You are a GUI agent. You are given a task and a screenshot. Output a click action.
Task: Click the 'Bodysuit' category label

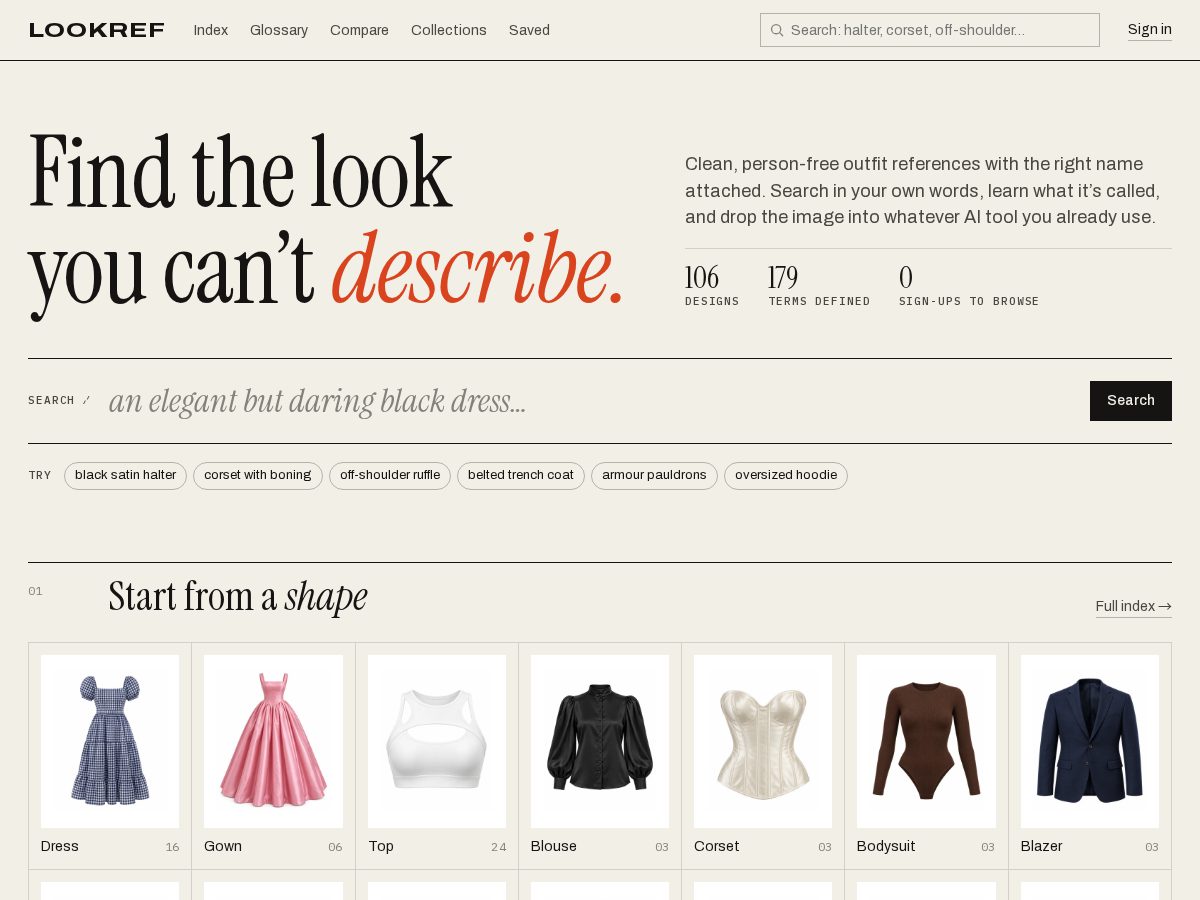(886, 847)
